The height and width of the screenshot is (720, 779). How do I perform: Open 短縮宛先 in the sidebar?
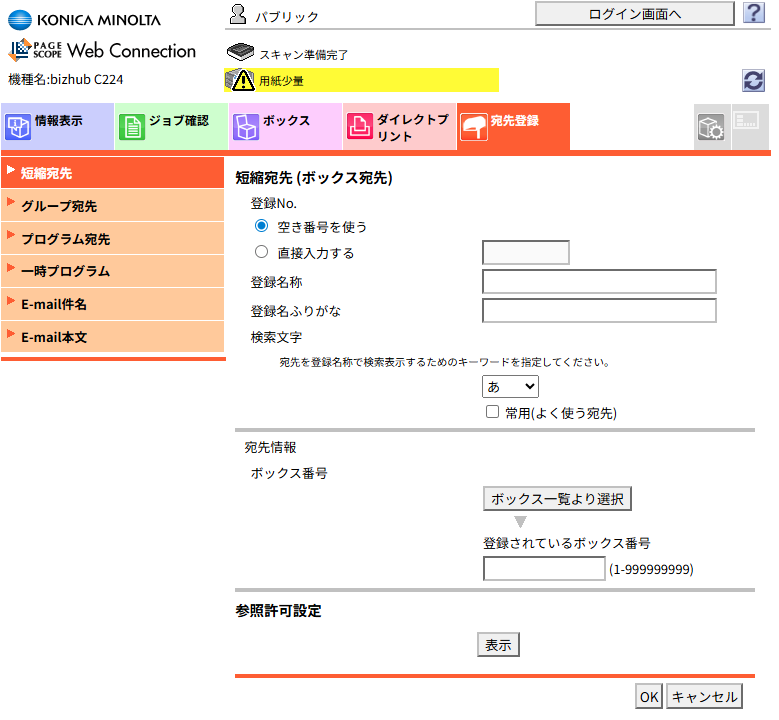pyautogui.click(x=113, y=173)
